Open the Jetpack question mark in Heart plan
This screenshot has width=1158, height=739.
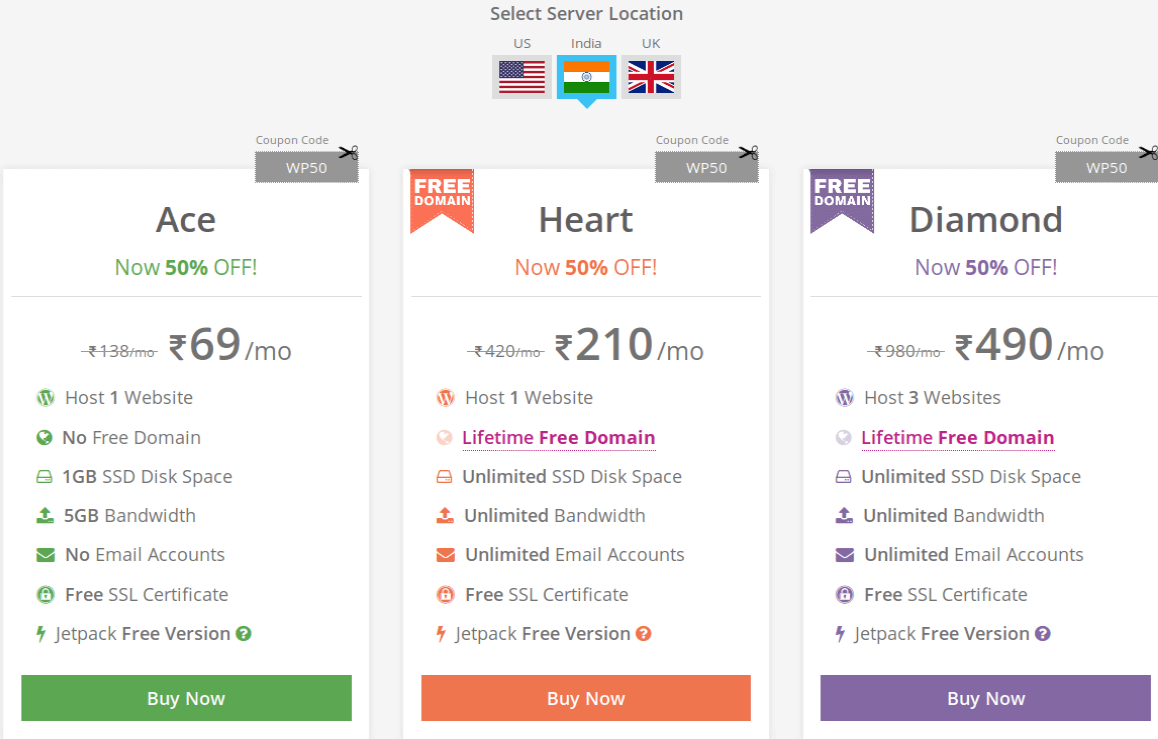(644, 633)
